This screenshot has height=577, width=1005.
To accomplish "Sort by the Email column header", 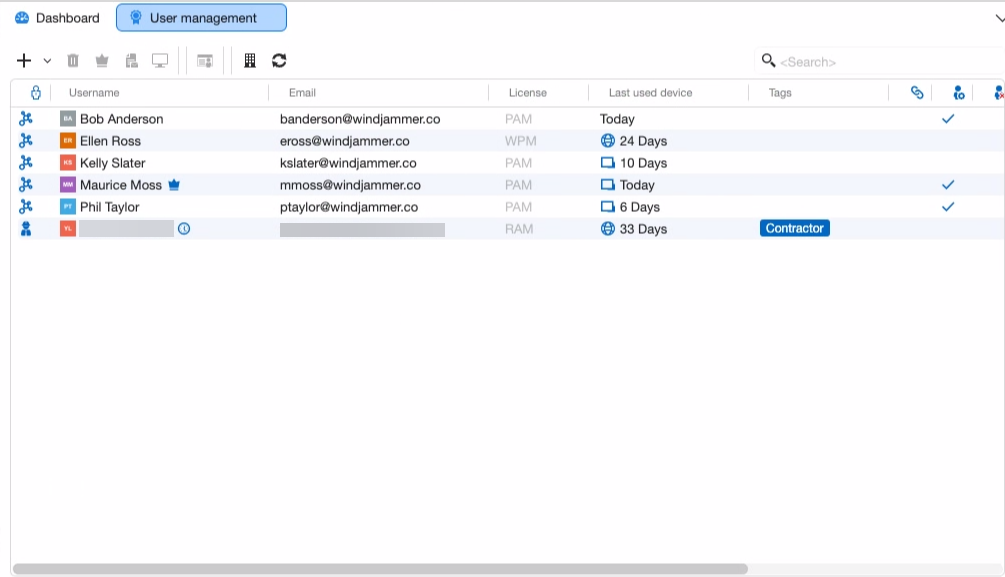I will coord(302,93).
